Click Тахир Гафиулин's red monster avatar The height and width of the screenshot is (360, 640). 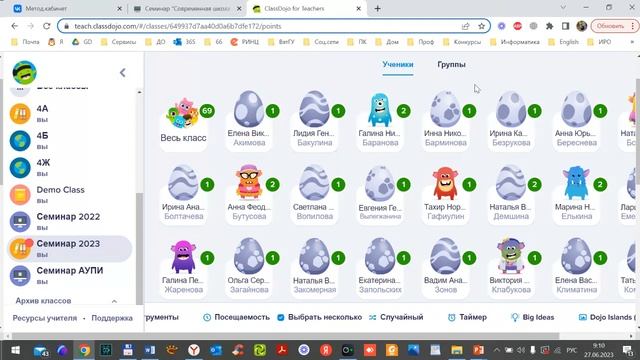click(x=445, y=183)
